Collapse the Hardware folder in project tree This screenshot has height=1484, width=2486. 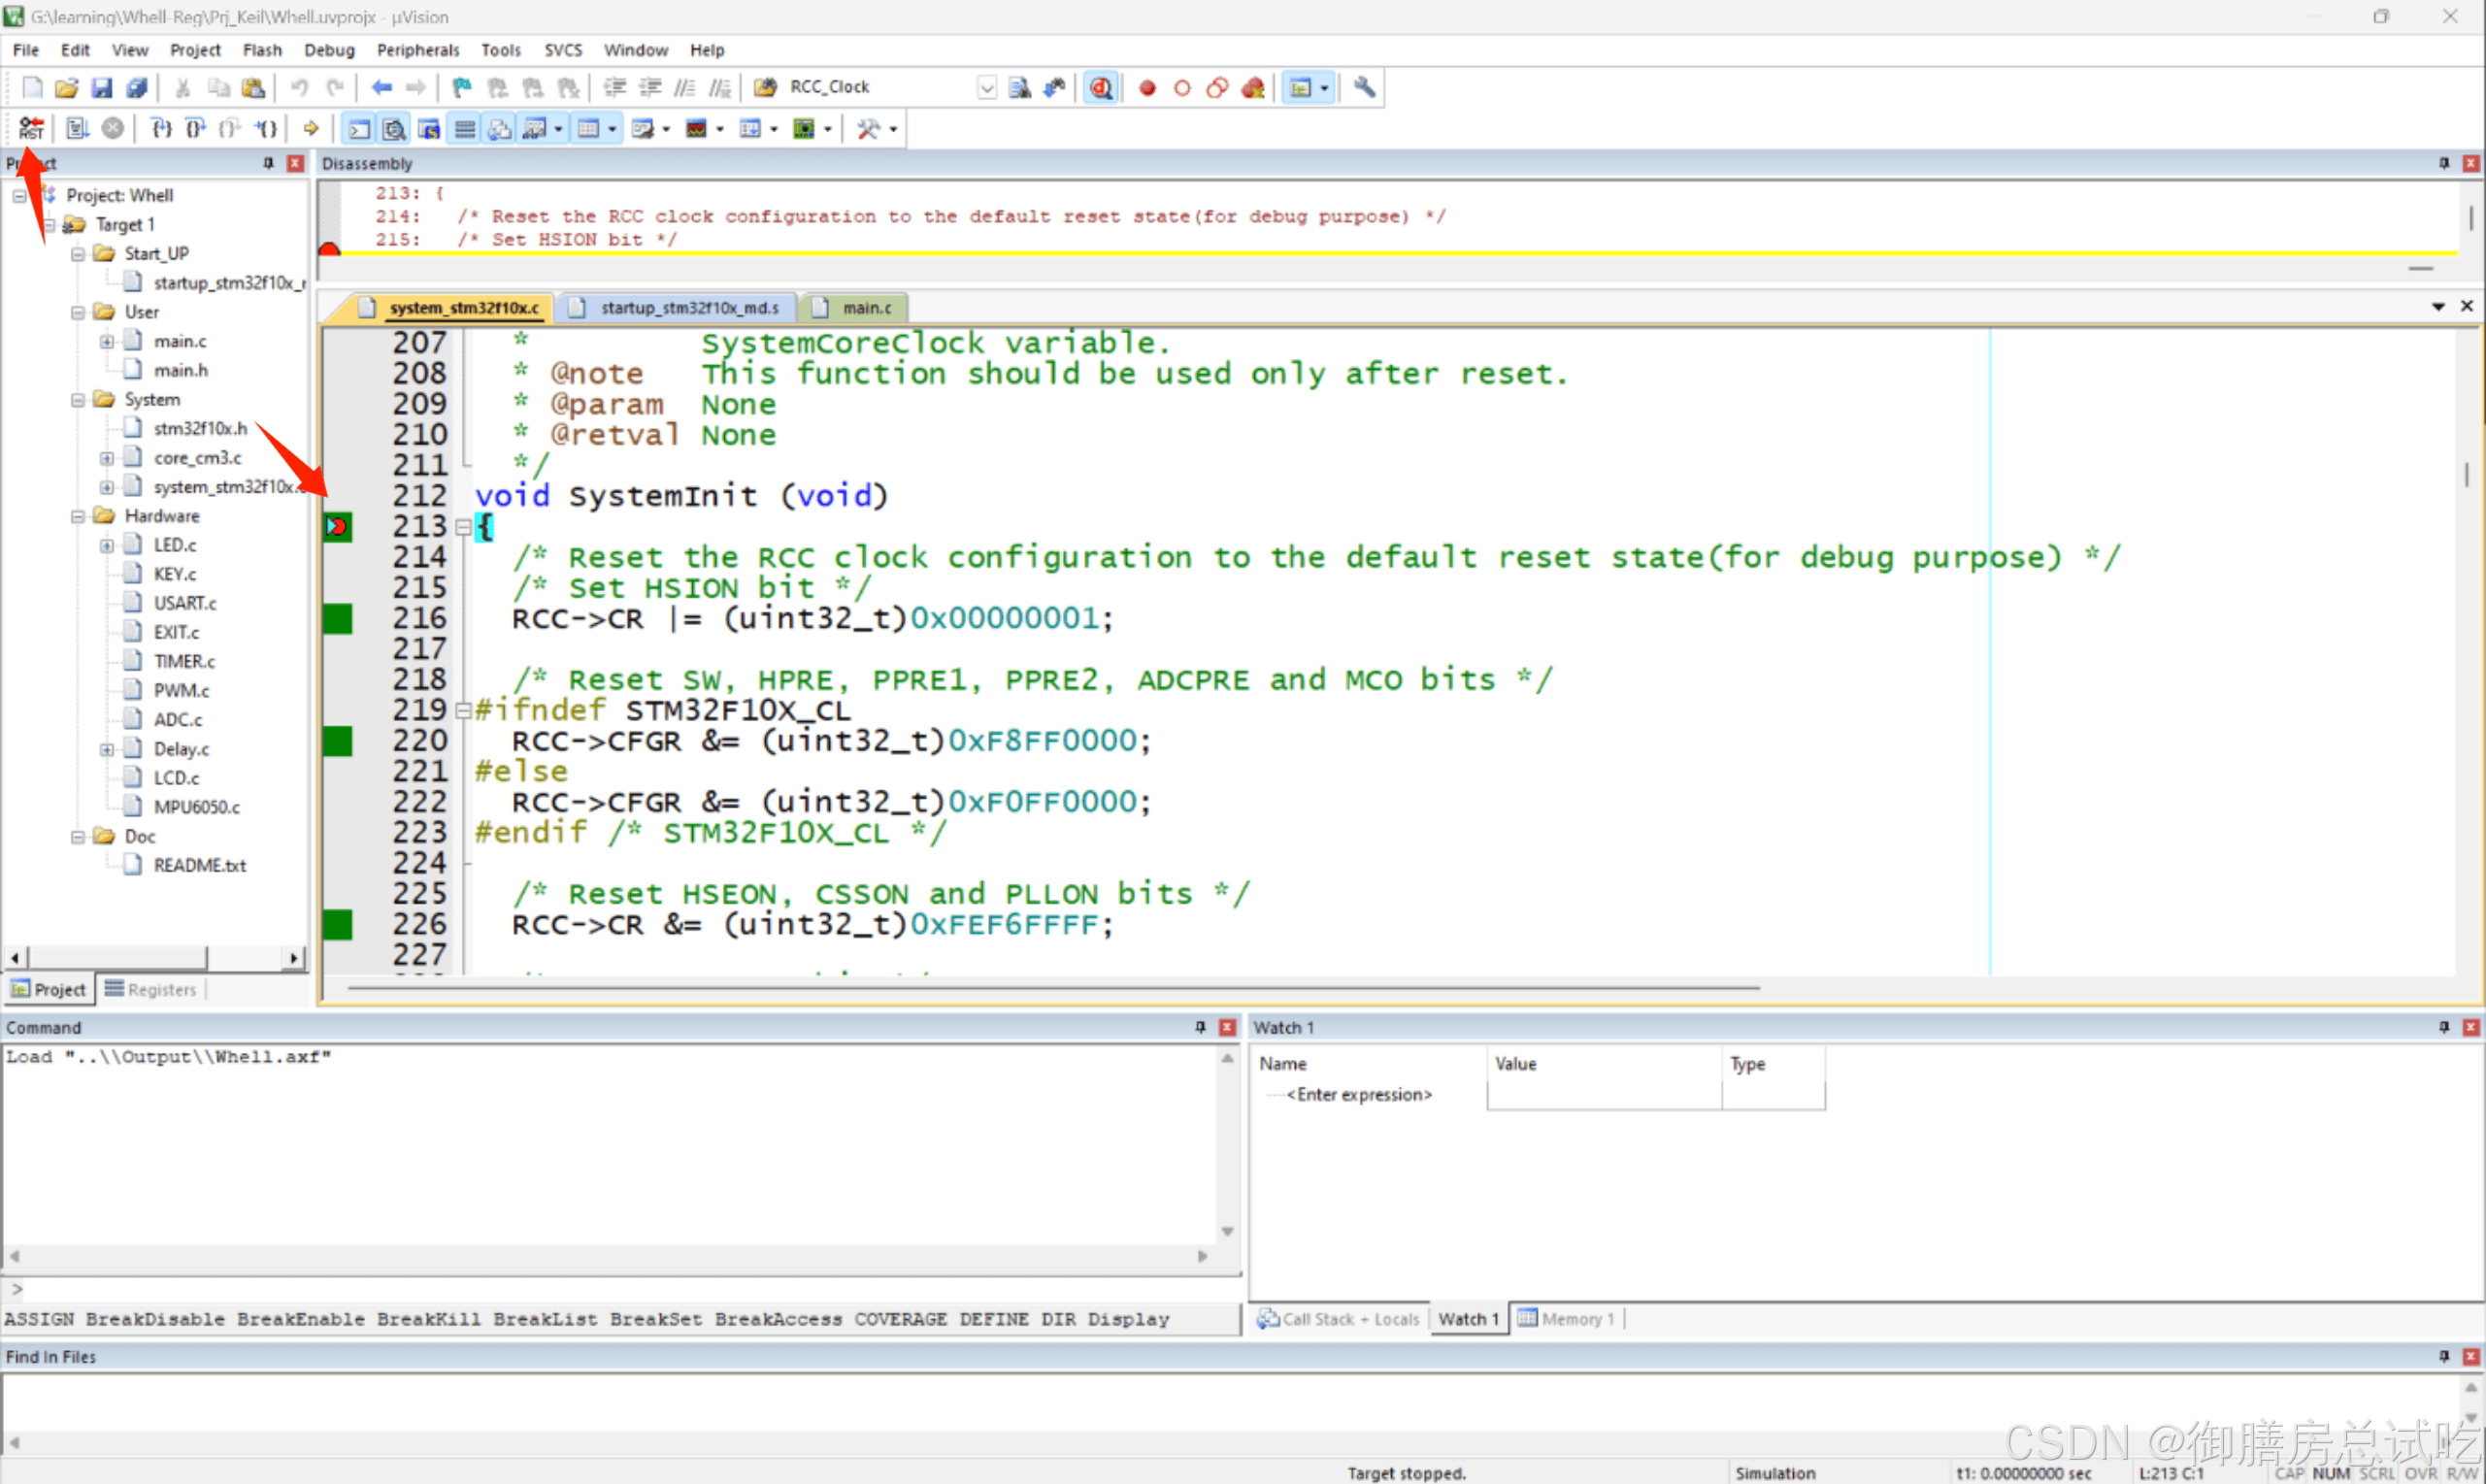point(78,516)
